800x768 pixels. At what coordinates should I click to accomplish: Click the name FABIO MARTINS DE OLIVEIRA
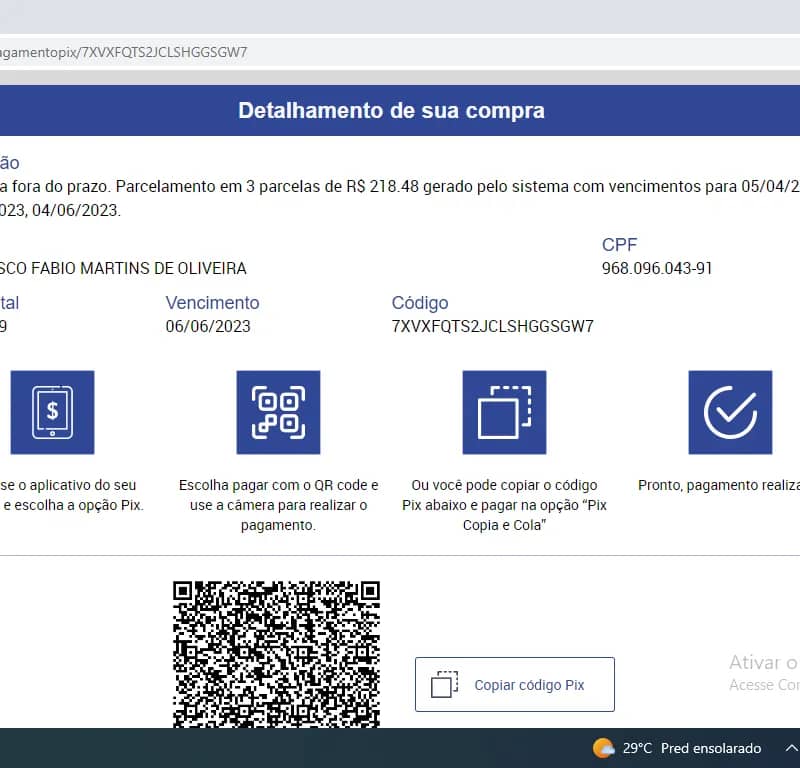point(120,268)
